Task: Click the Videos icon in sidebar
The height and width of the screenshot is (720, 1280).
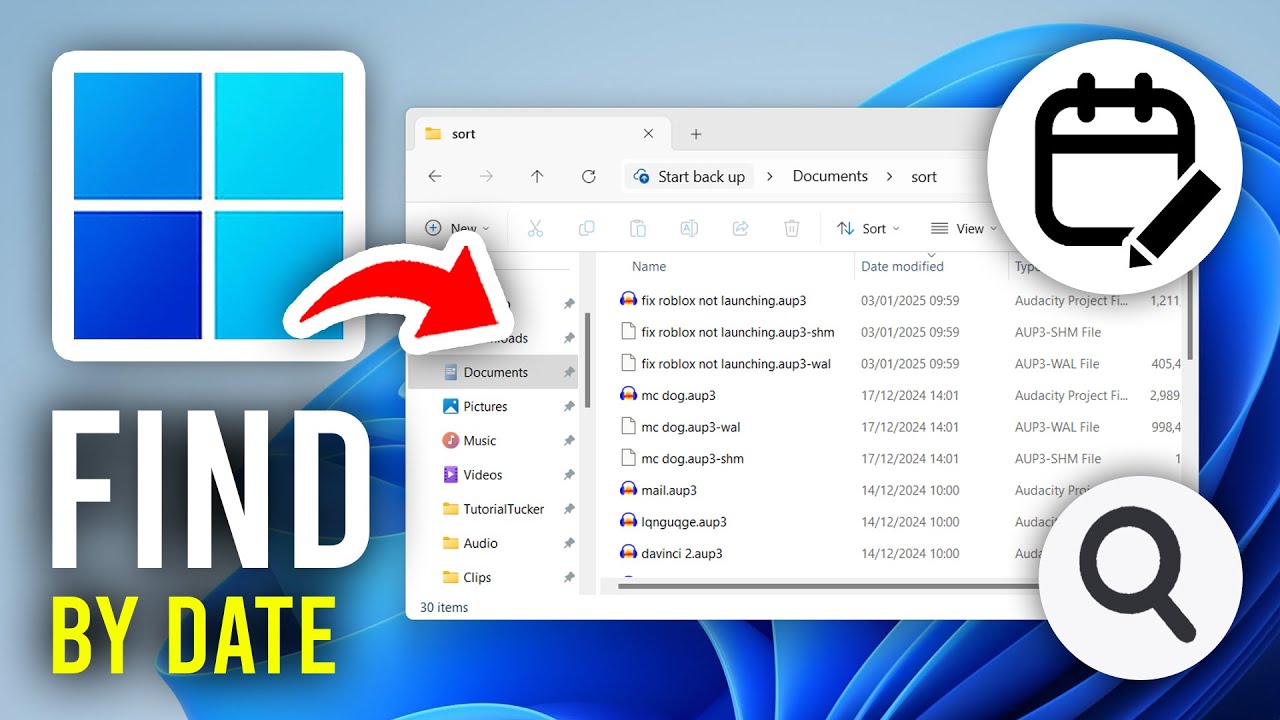Action: point(450,474)
